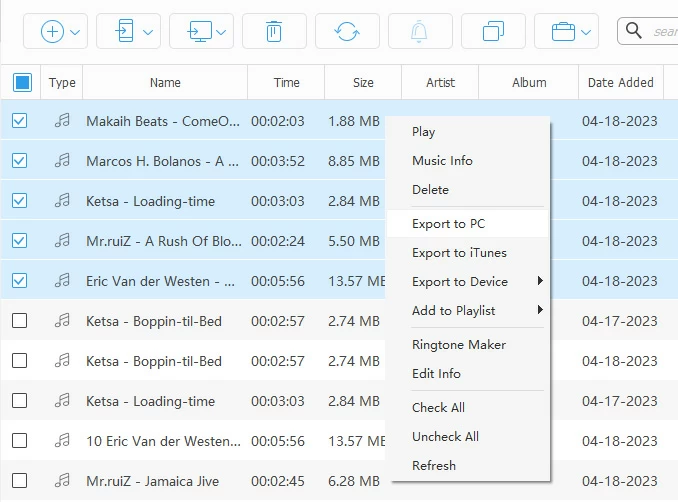Toggle the select-all checkbox in header
This screenshot has width=678, height=502.
point(22,82)
